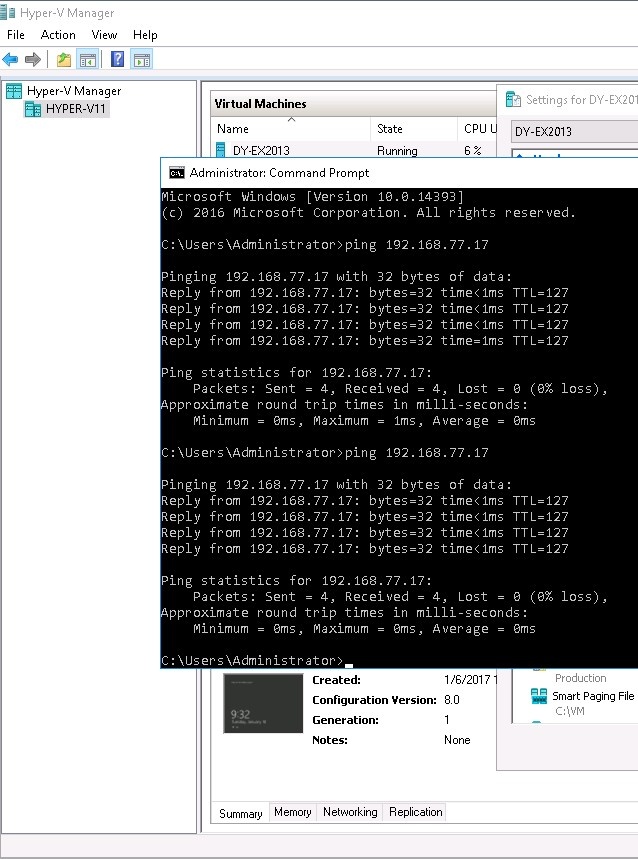
Task: Sort virtual machines by Name column
Action: [233, 129]
